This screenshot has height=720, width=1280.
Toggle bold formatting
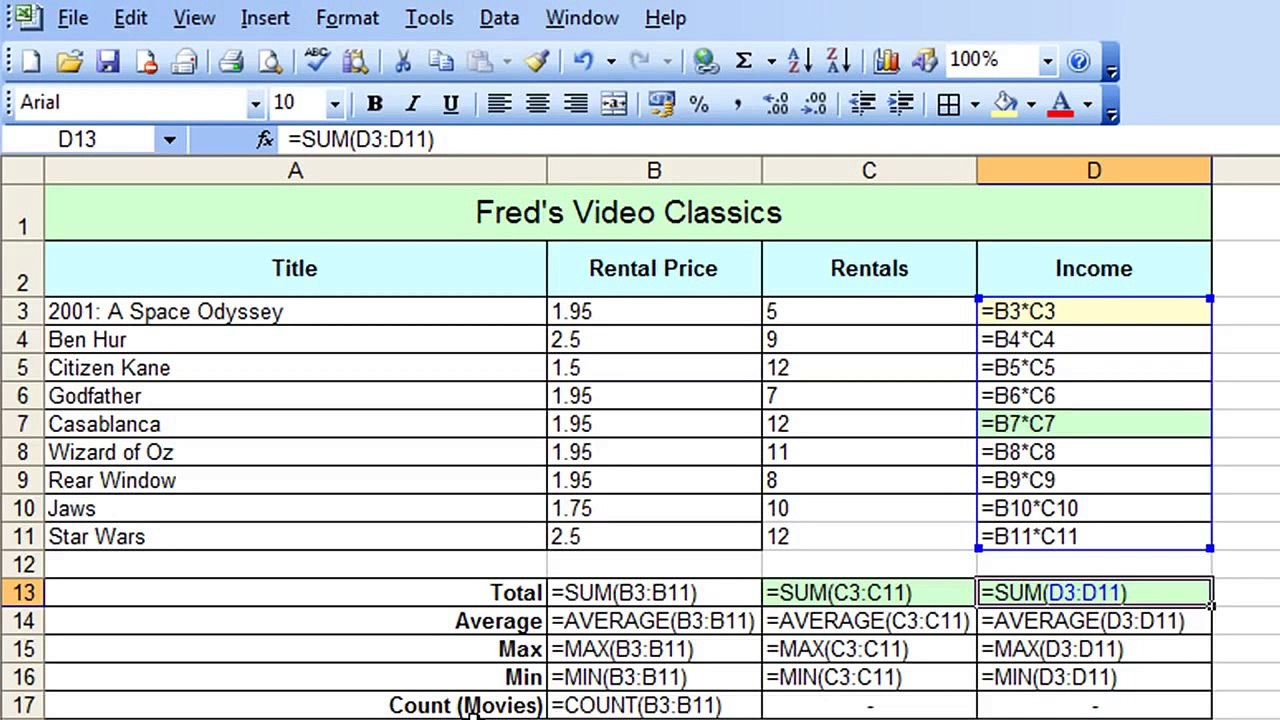pos(374,104)
